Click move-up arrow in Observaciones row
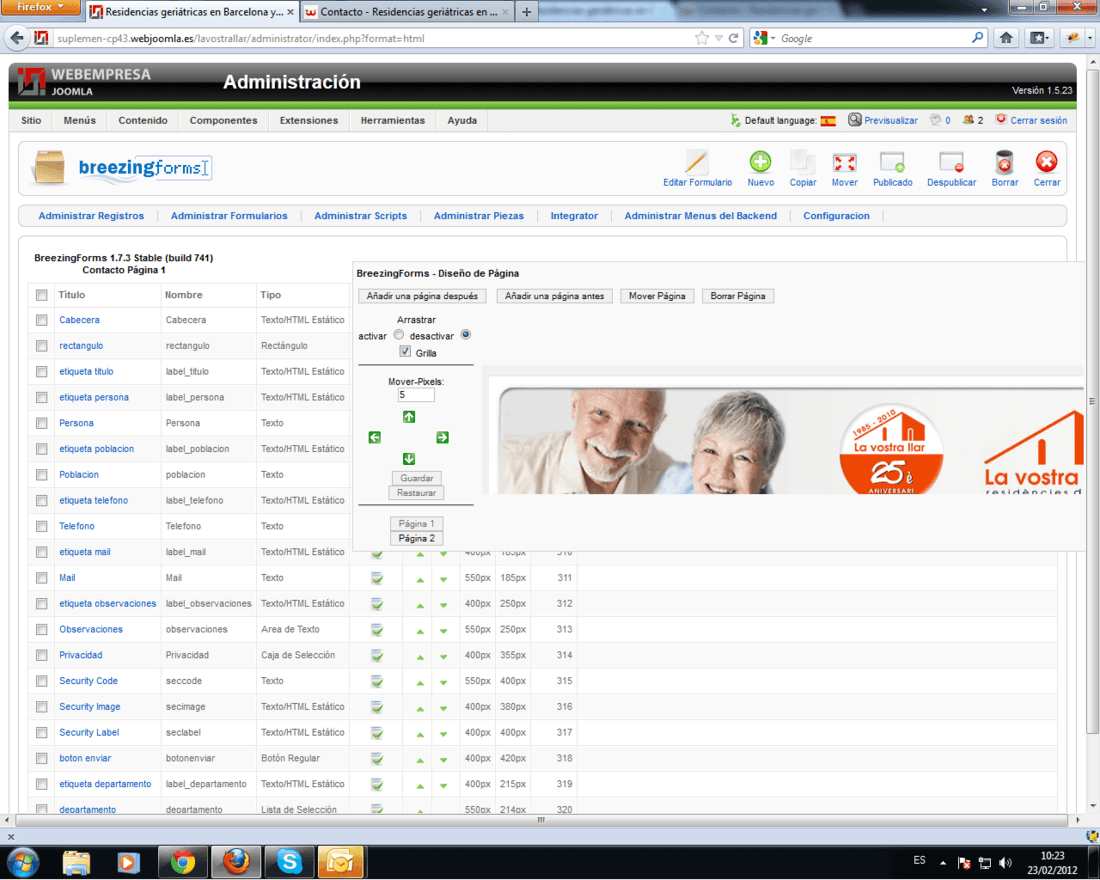The height and width of the screenshot is (880, 1100). tap(420, 631)
